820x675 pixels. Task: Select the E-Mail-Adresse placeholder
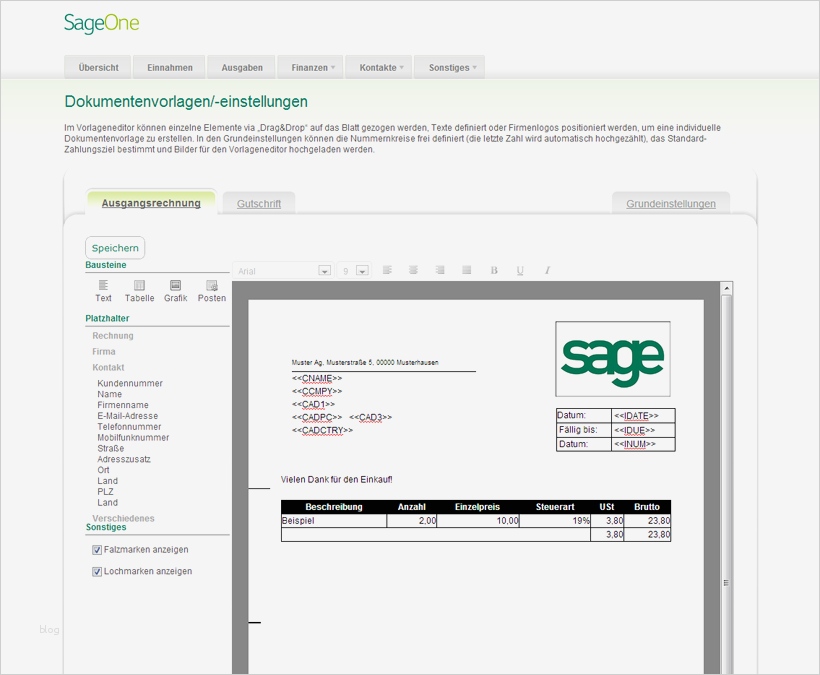tap(128, 416)
